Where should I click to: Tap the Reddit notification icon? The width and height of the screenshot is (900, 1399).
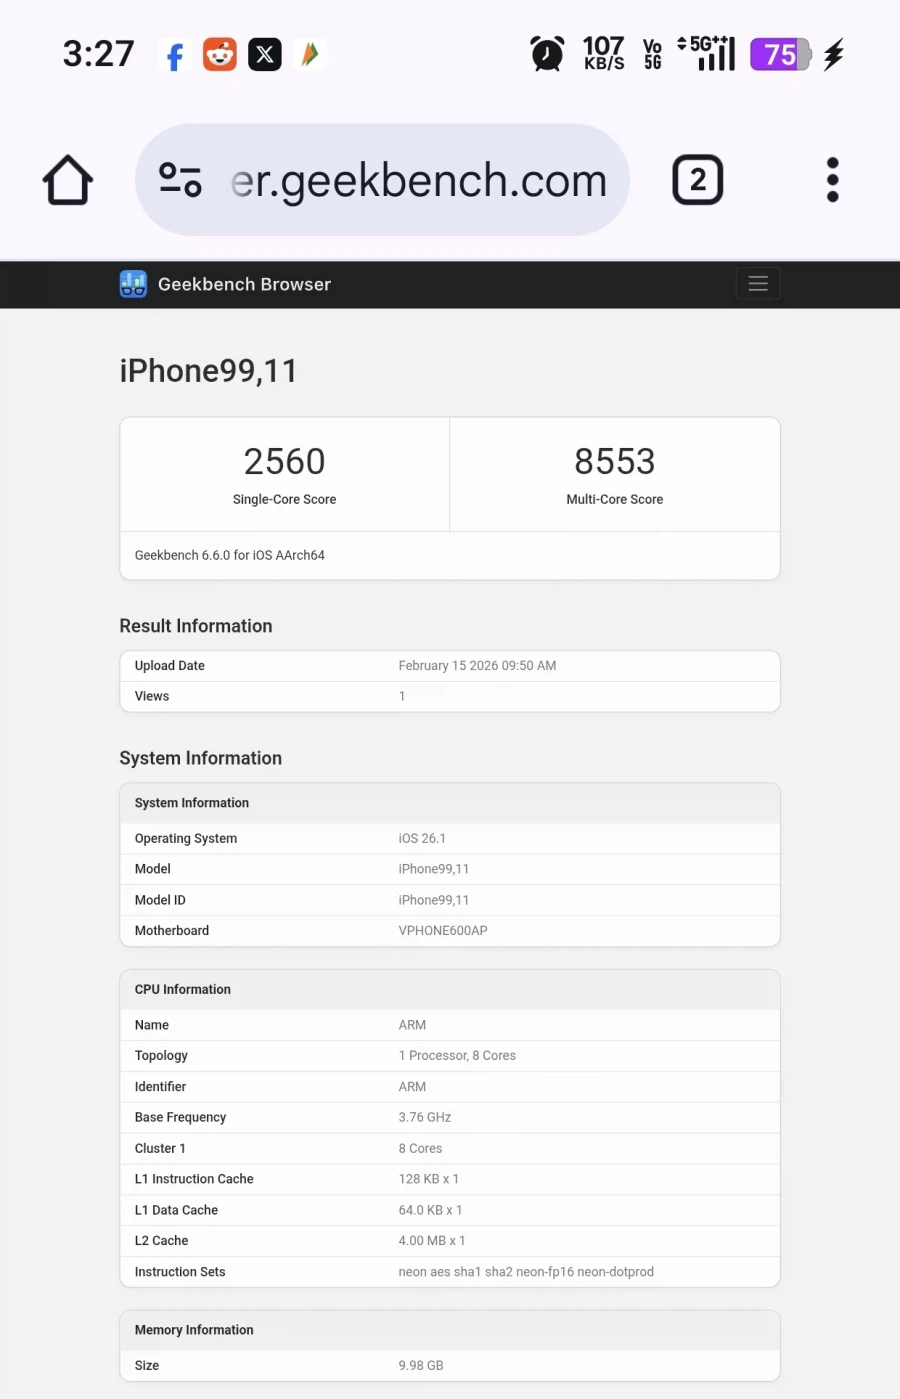pyautogui.click(x=220, y=54)
